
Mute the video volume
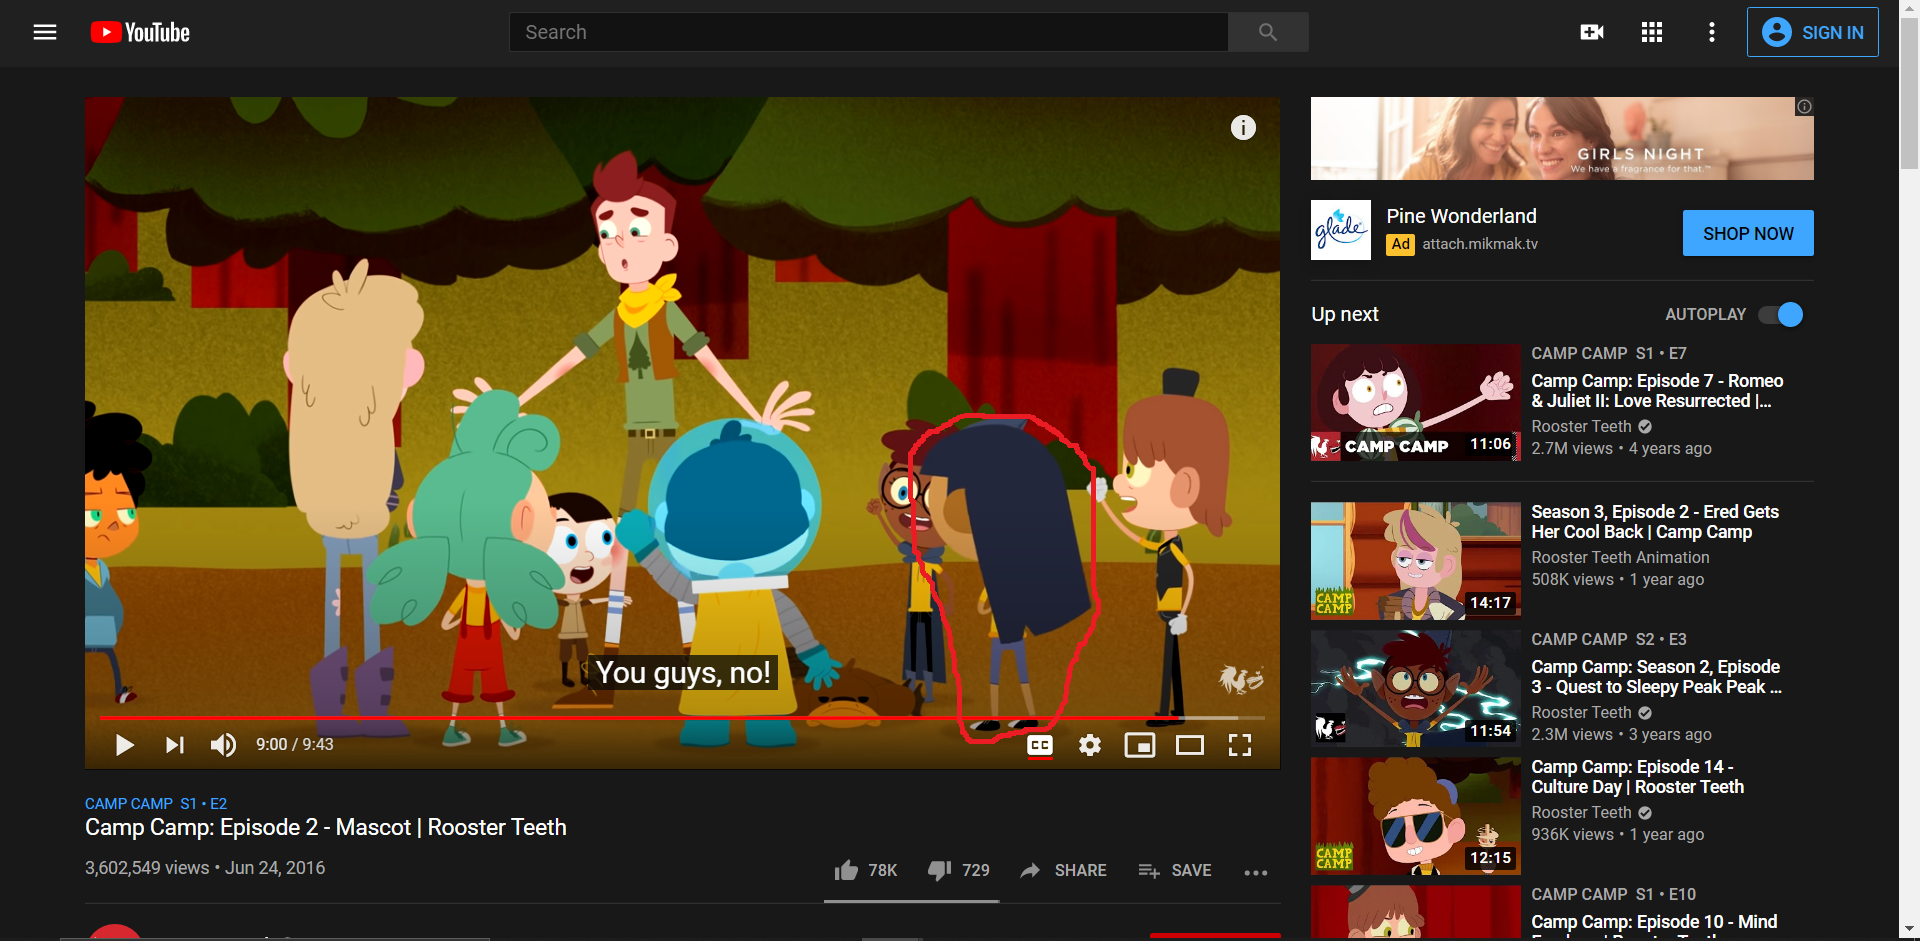pos(223,745)
